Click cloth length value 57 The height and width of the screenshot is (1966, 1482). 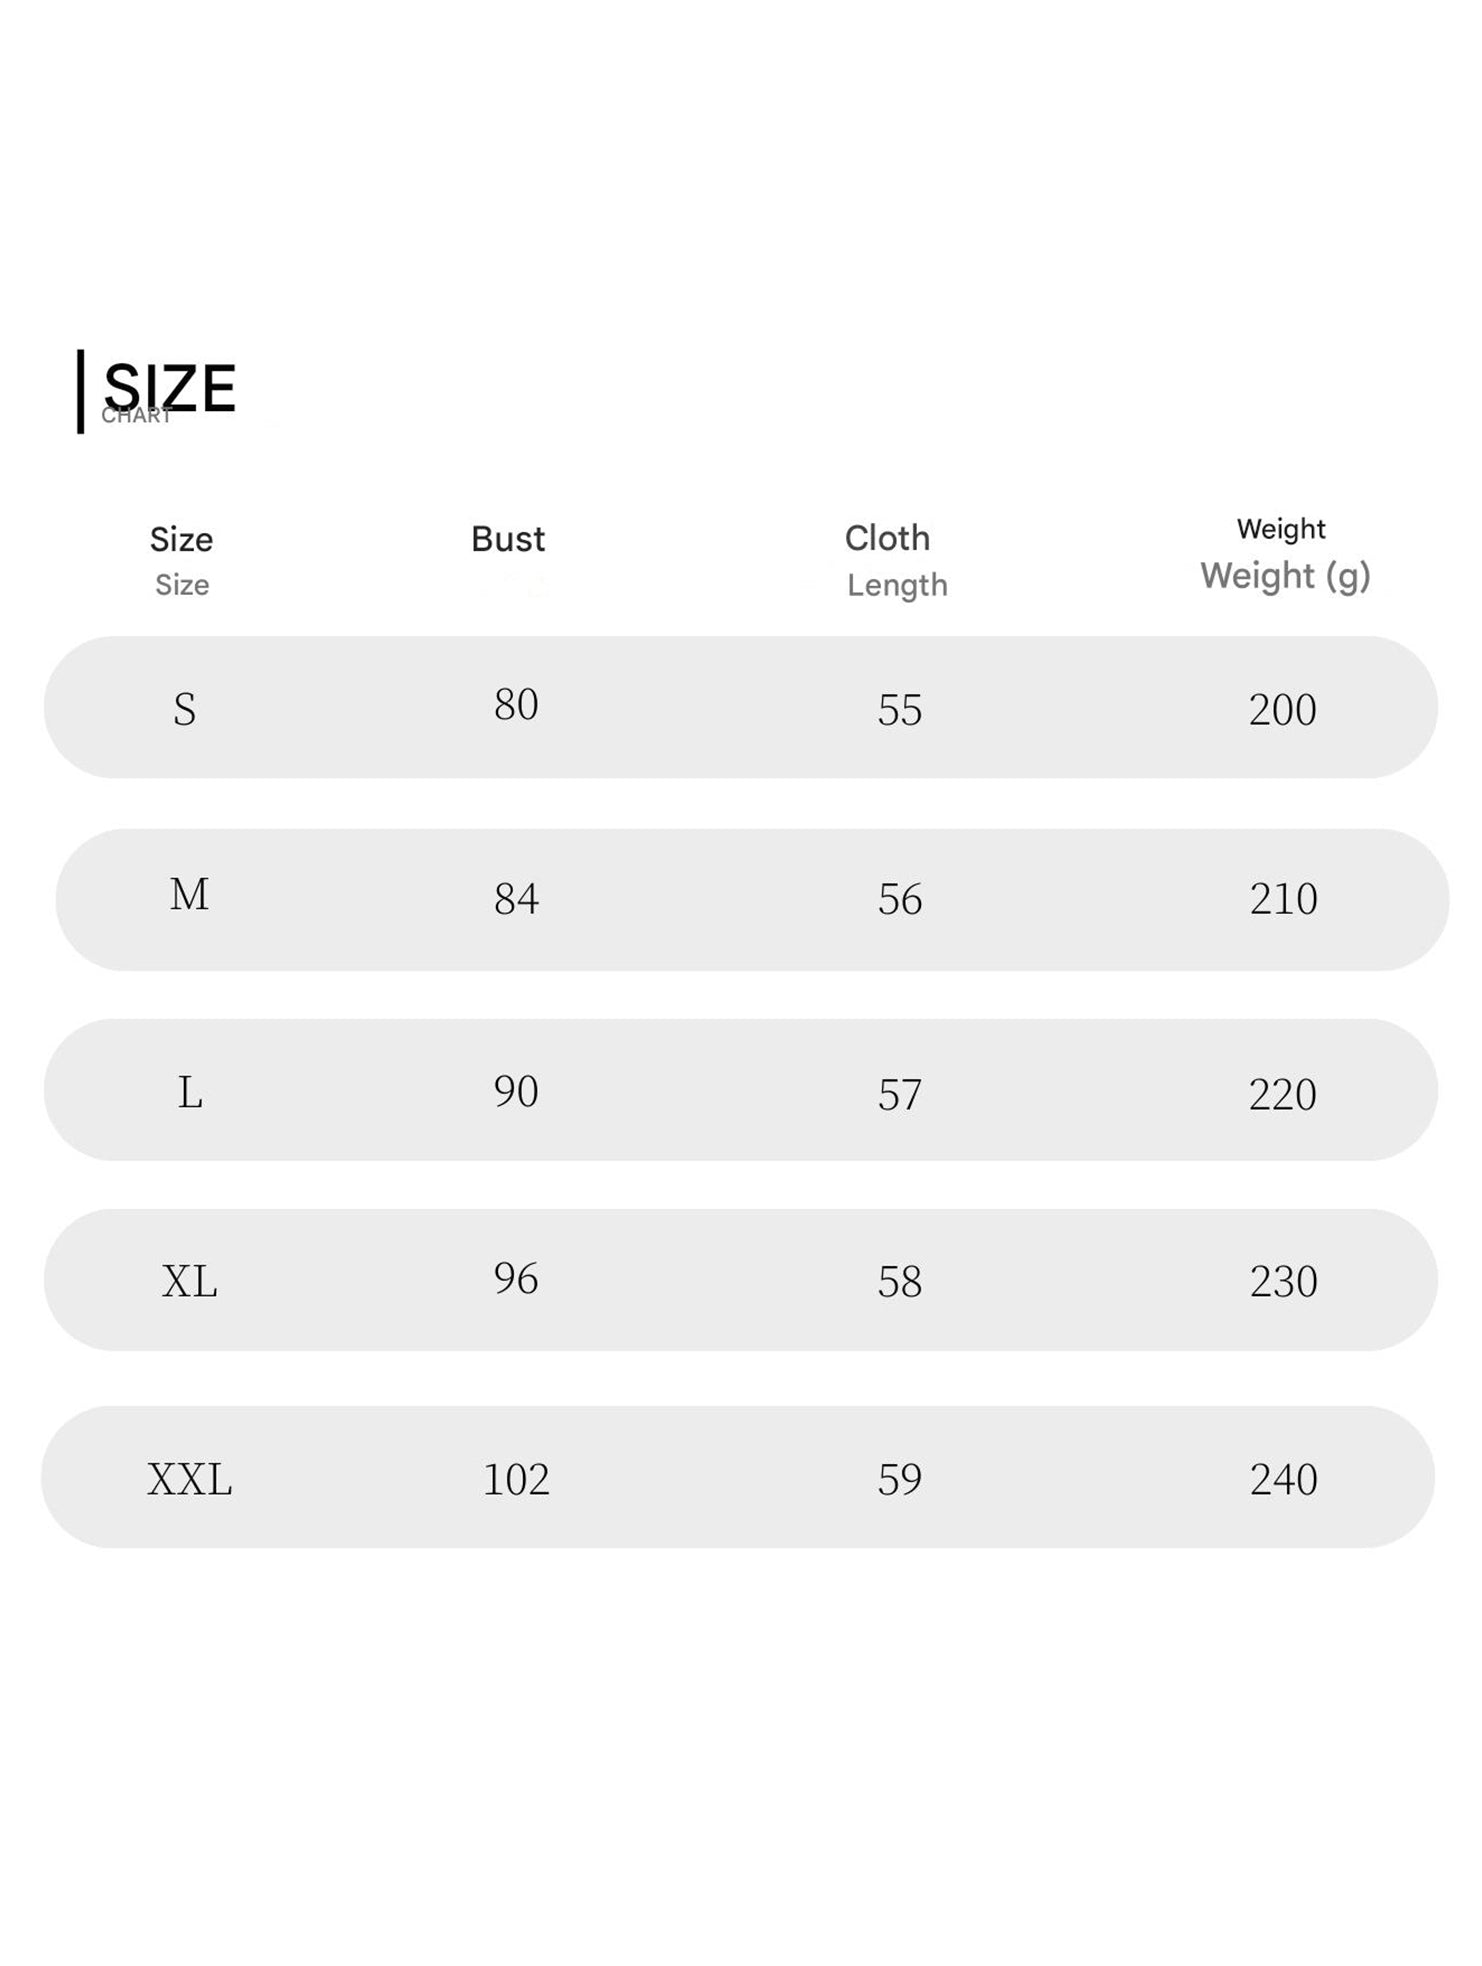click(900, 1095)
